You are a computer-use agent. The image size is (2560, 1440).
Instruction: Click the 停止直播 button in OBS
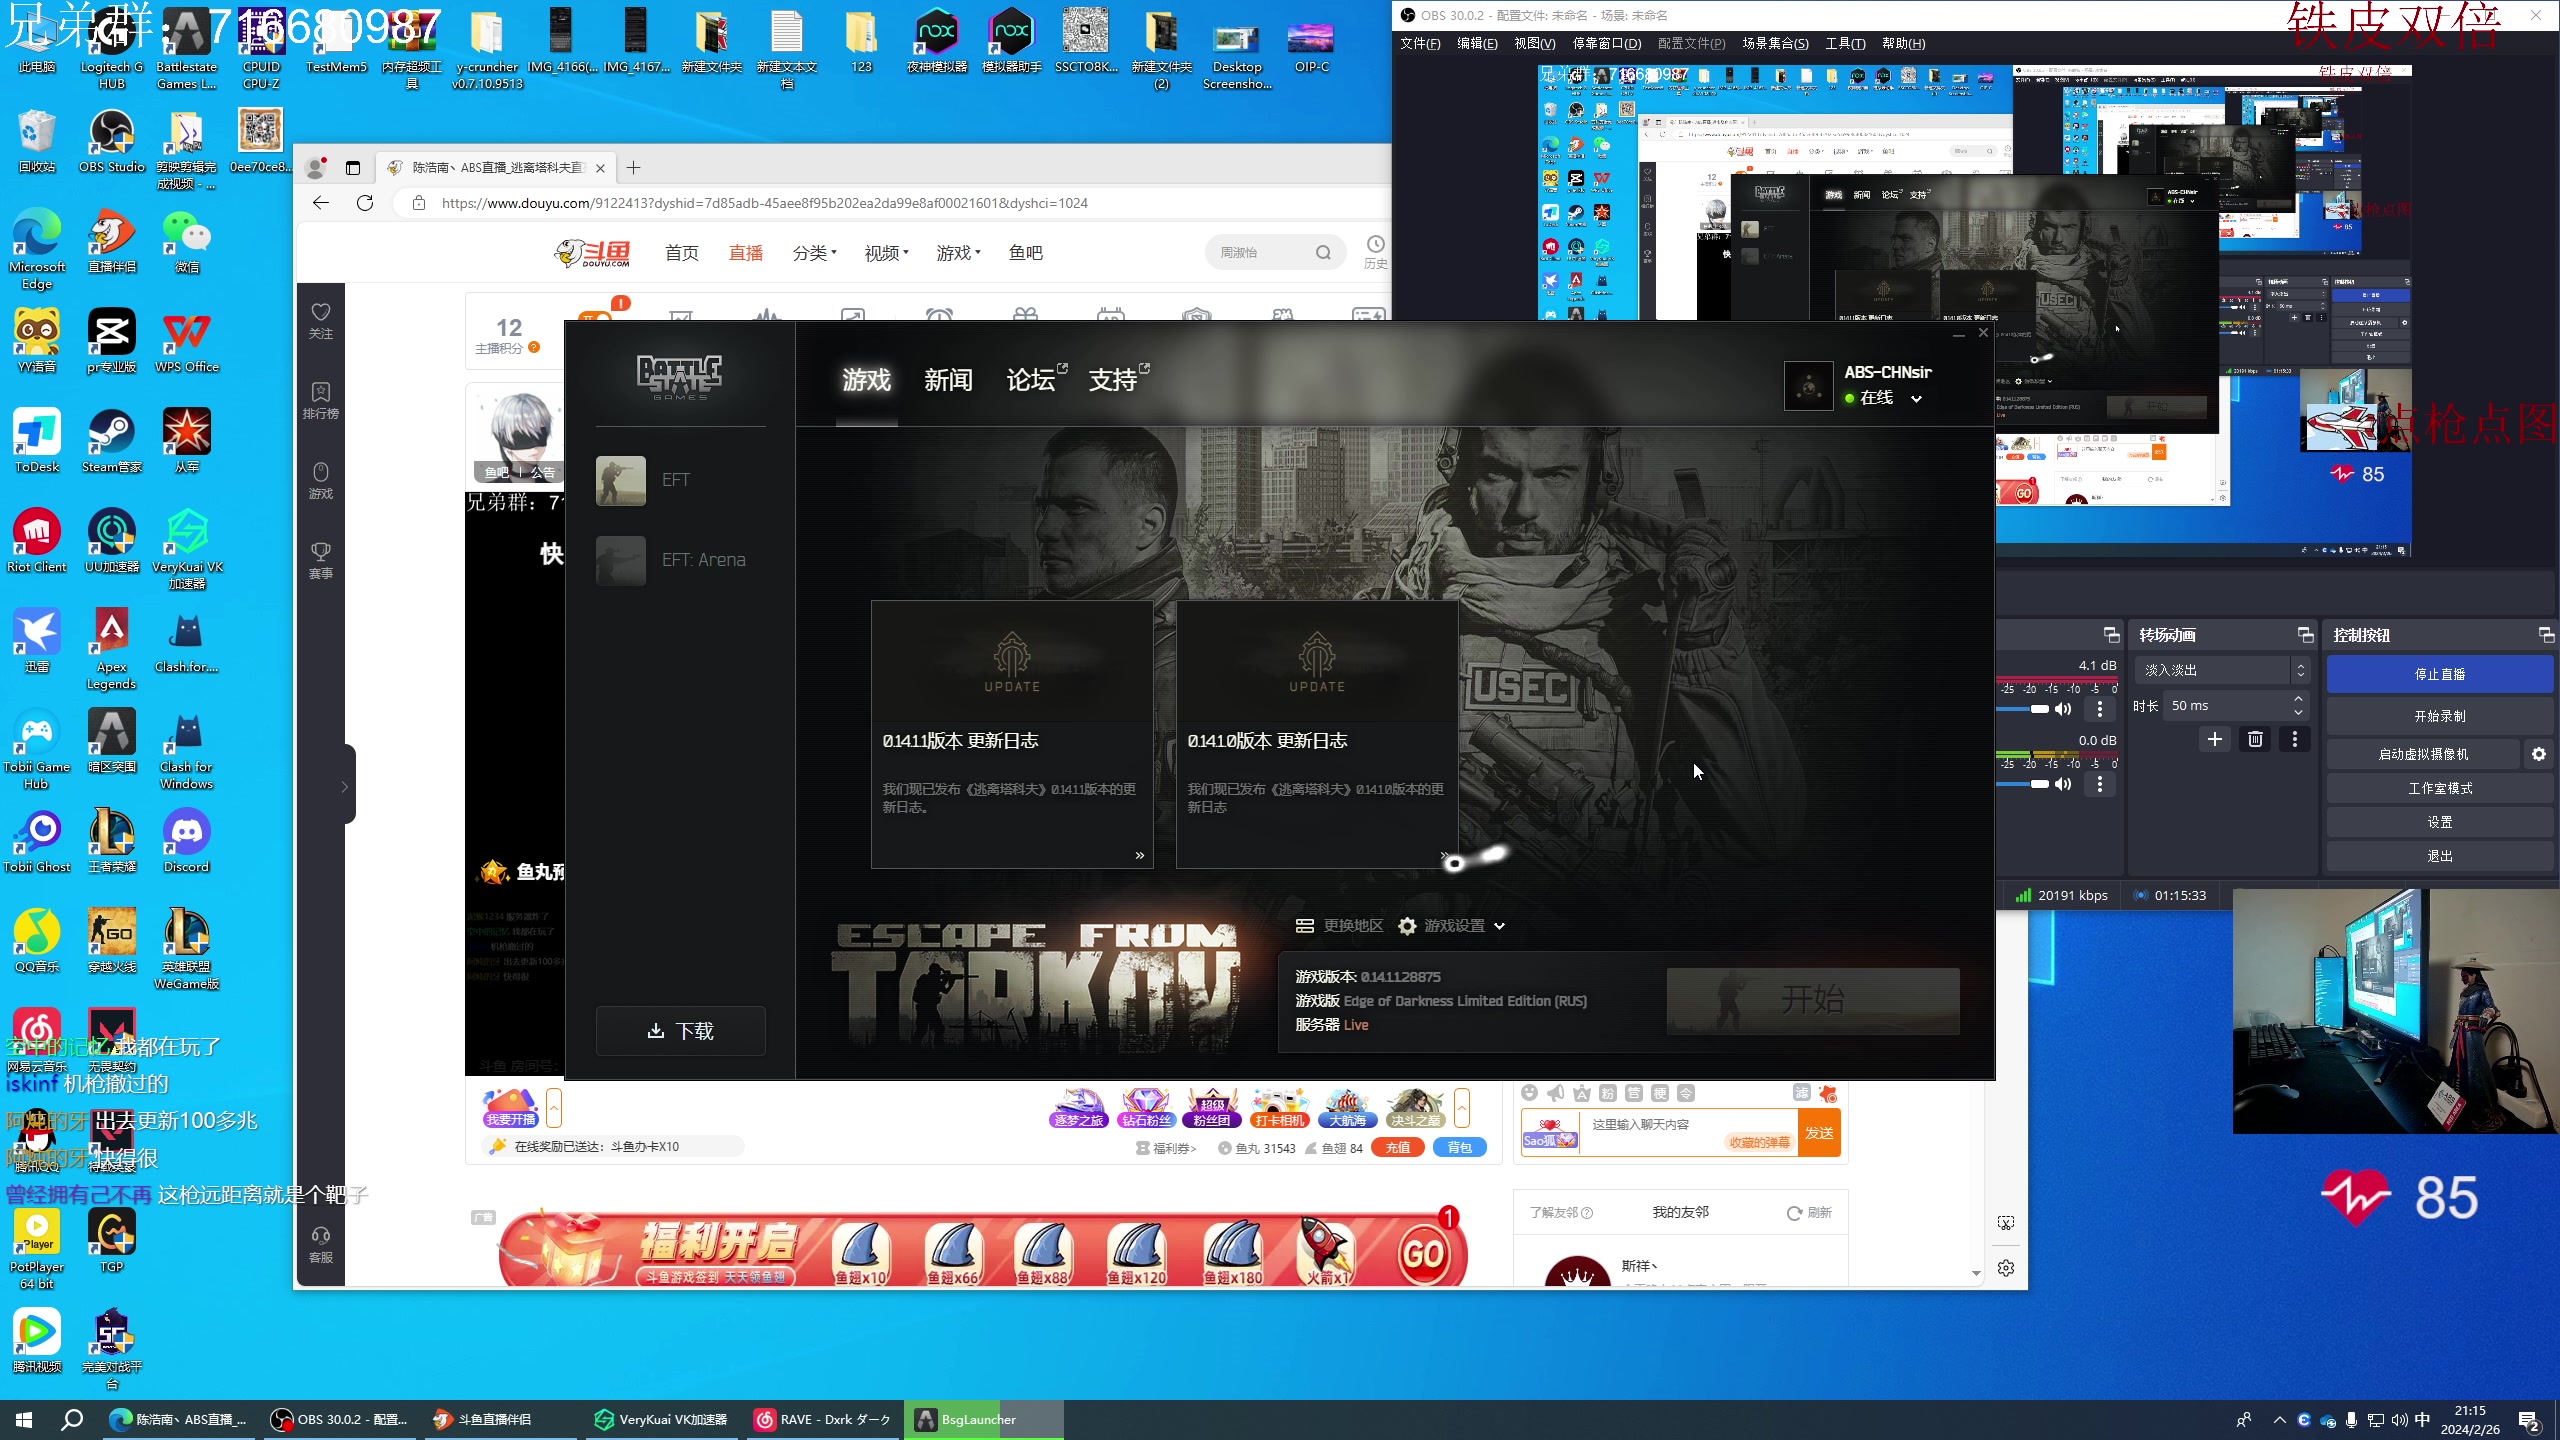pyautogui.click(x=2440, y=674)
